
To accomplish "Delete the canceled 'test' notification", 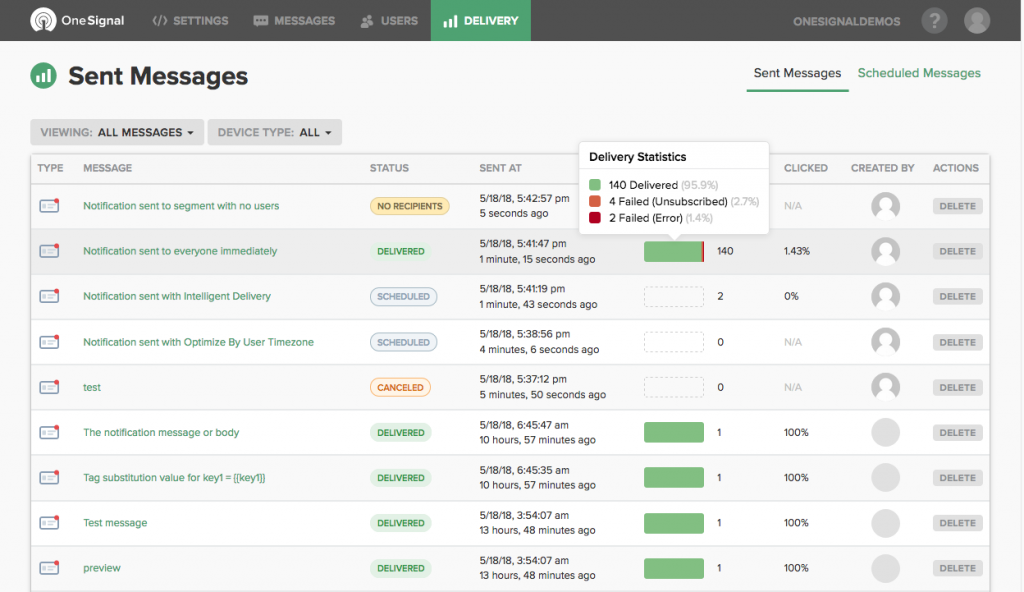I will tap(957, 387).
